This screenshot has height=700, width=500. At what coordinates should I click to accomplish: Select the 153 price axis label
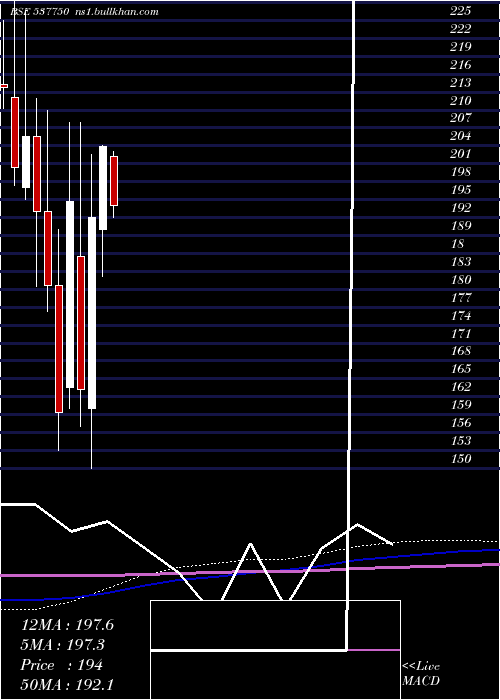click(460, 440)
